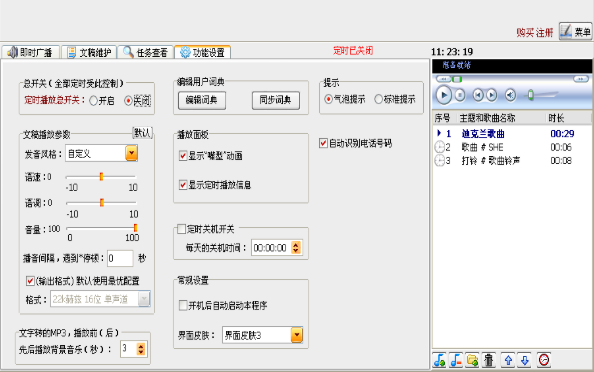Open the 任务查看 tab
Image resolution: width=594 pixels, height=372 pixels.
[146, 52]
